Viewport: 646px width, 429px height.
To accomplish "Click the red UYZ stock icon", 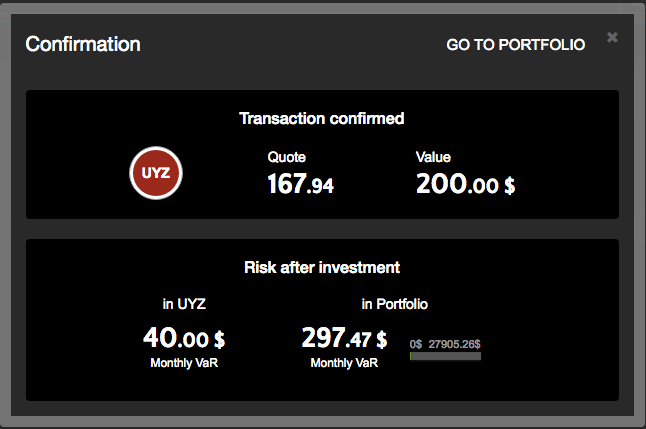I will pos(155,173).
